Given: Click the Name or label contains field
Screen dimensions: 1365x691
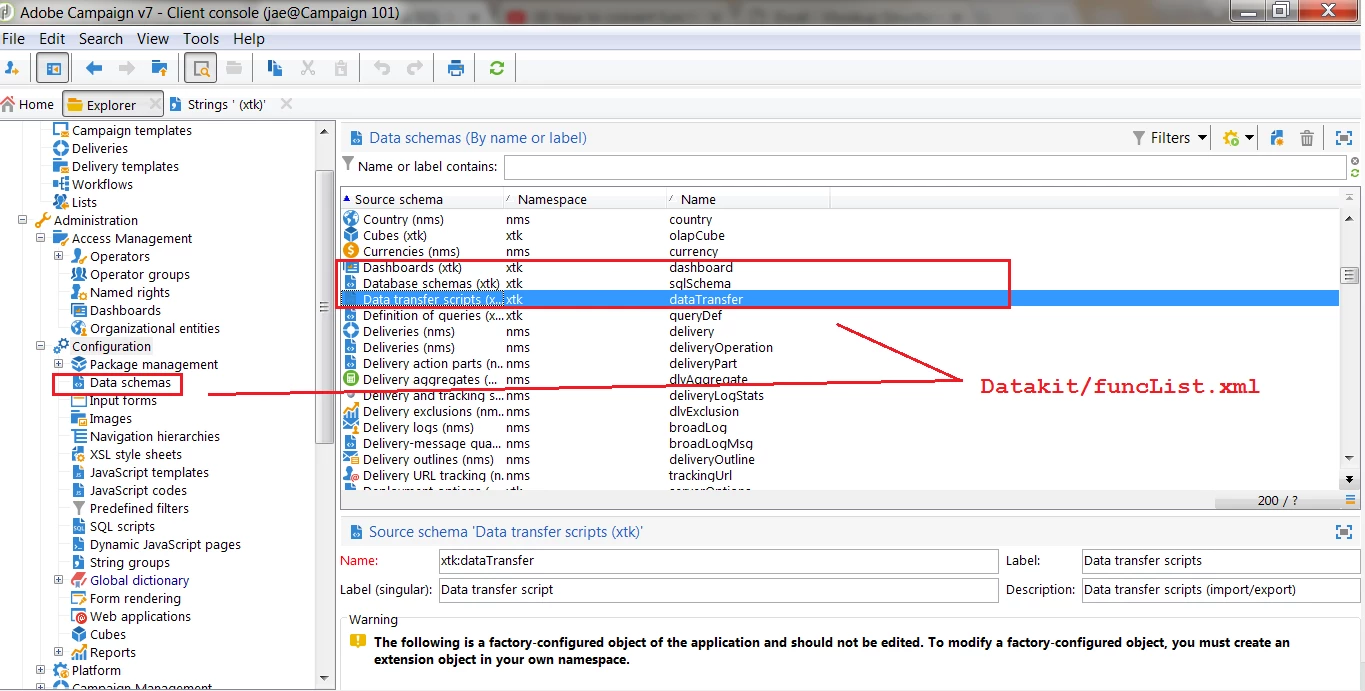Looking at the screenshot, I should (x=925, y=167).
